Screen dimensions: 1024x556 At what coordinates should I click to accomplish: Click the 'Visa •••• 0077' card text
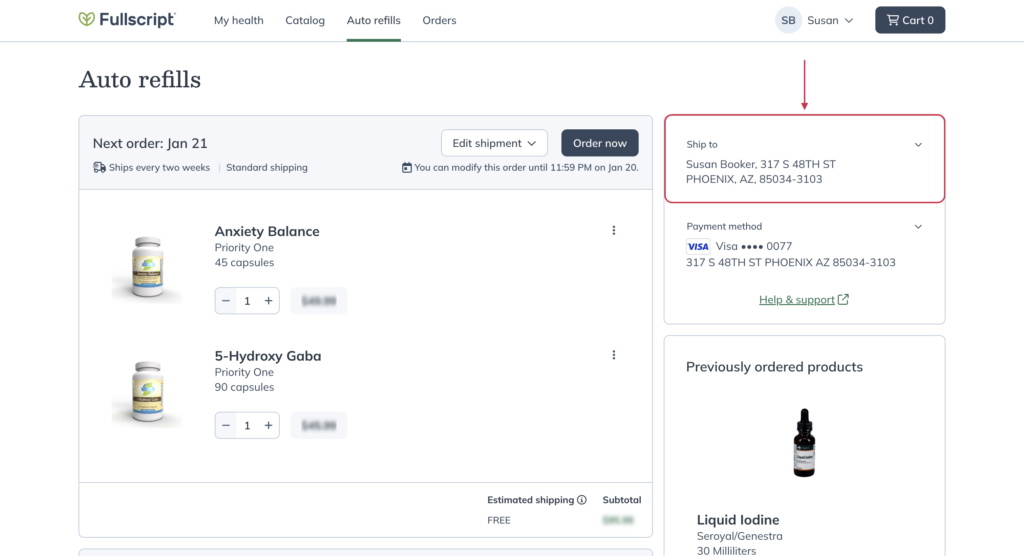click(x=754, y=246)
